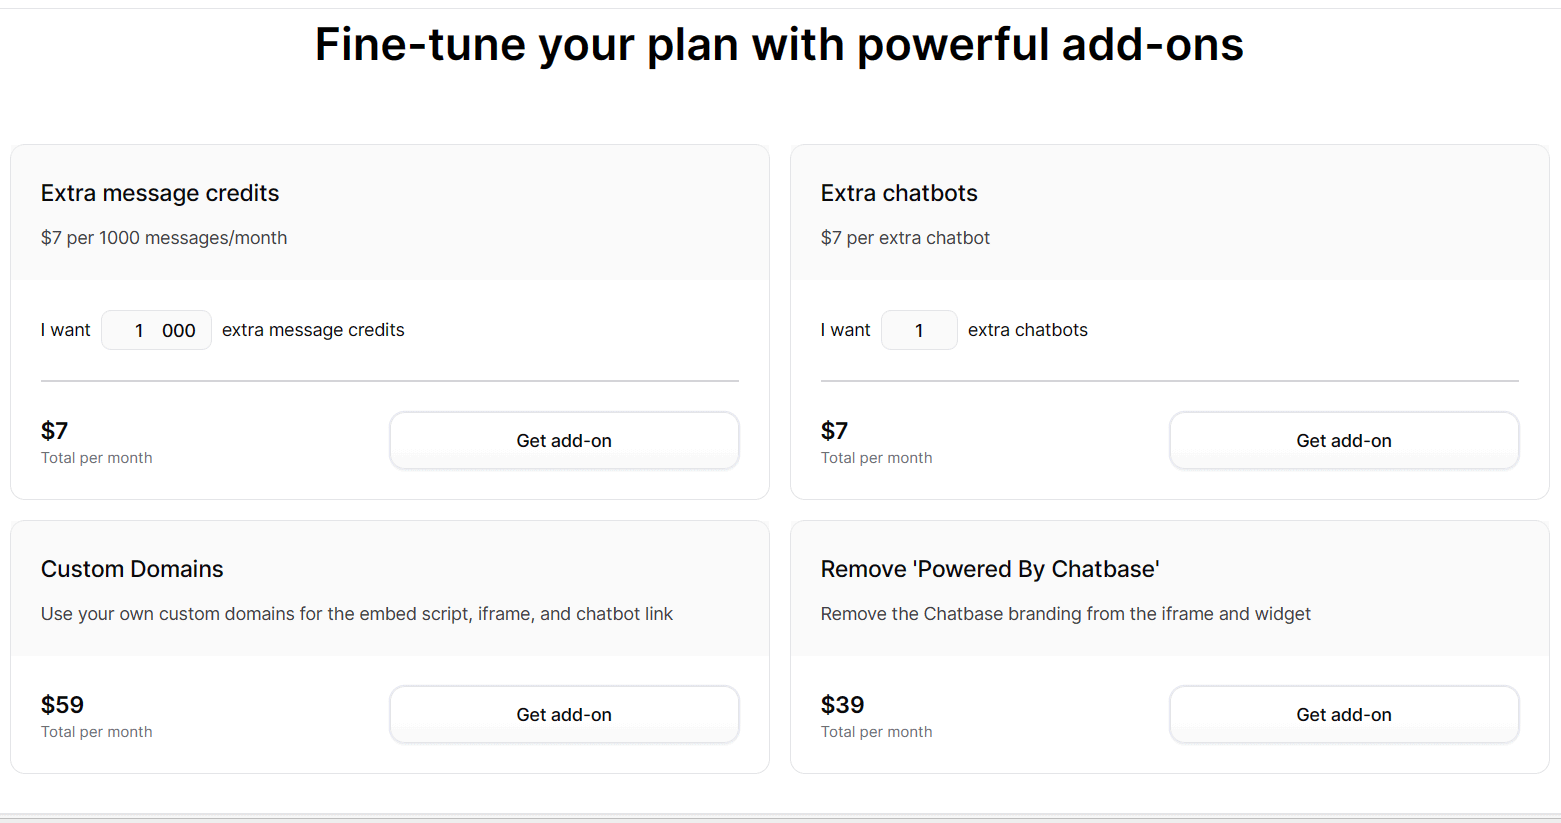This screenshot has height=823, width=1561.
Task: Click the 'Extra chatbots' card title
Action: click(x=899, y=193)
